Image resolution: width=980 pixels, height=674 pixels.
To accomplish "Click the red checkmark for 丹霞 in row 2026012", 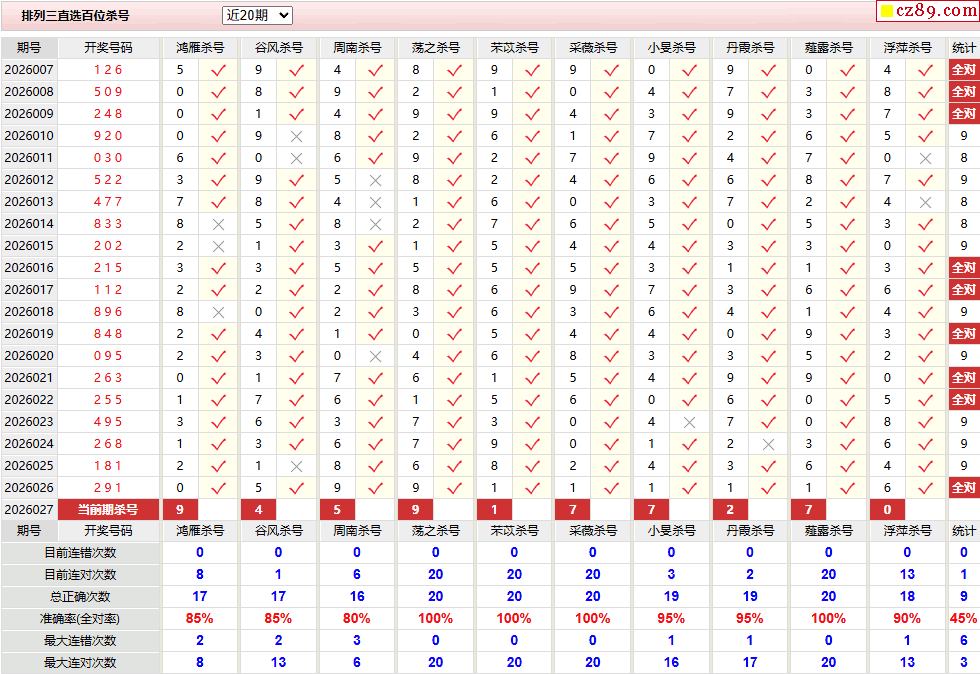I will pyautogui.click(x=768, y=180).
